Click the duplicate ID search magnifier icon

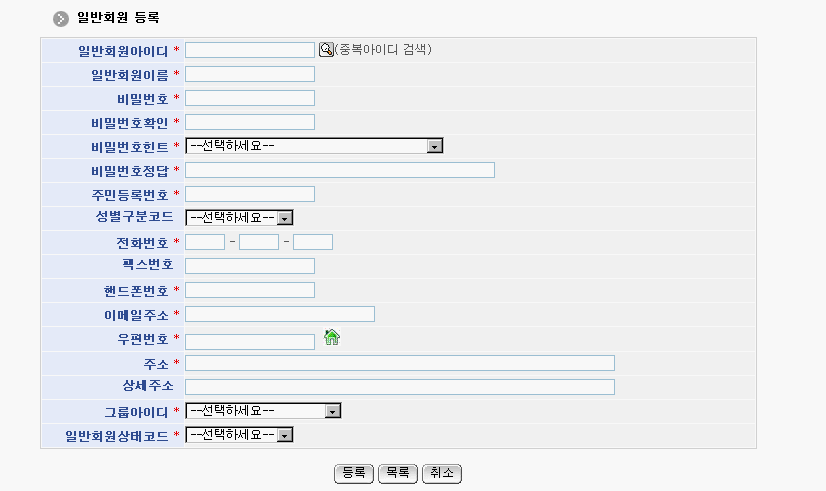(x=326, y=49)
